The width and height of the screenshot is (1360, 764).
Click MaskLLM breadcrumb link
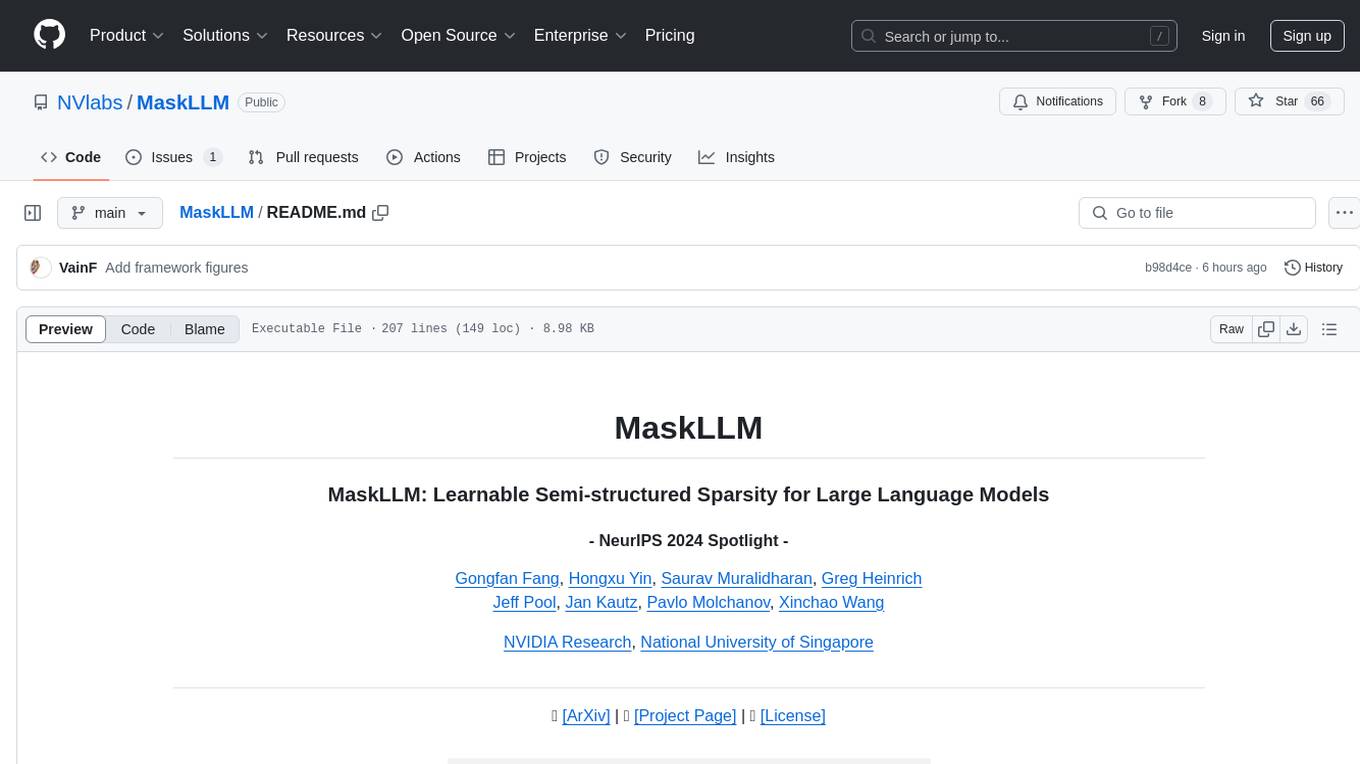(216, 213)
